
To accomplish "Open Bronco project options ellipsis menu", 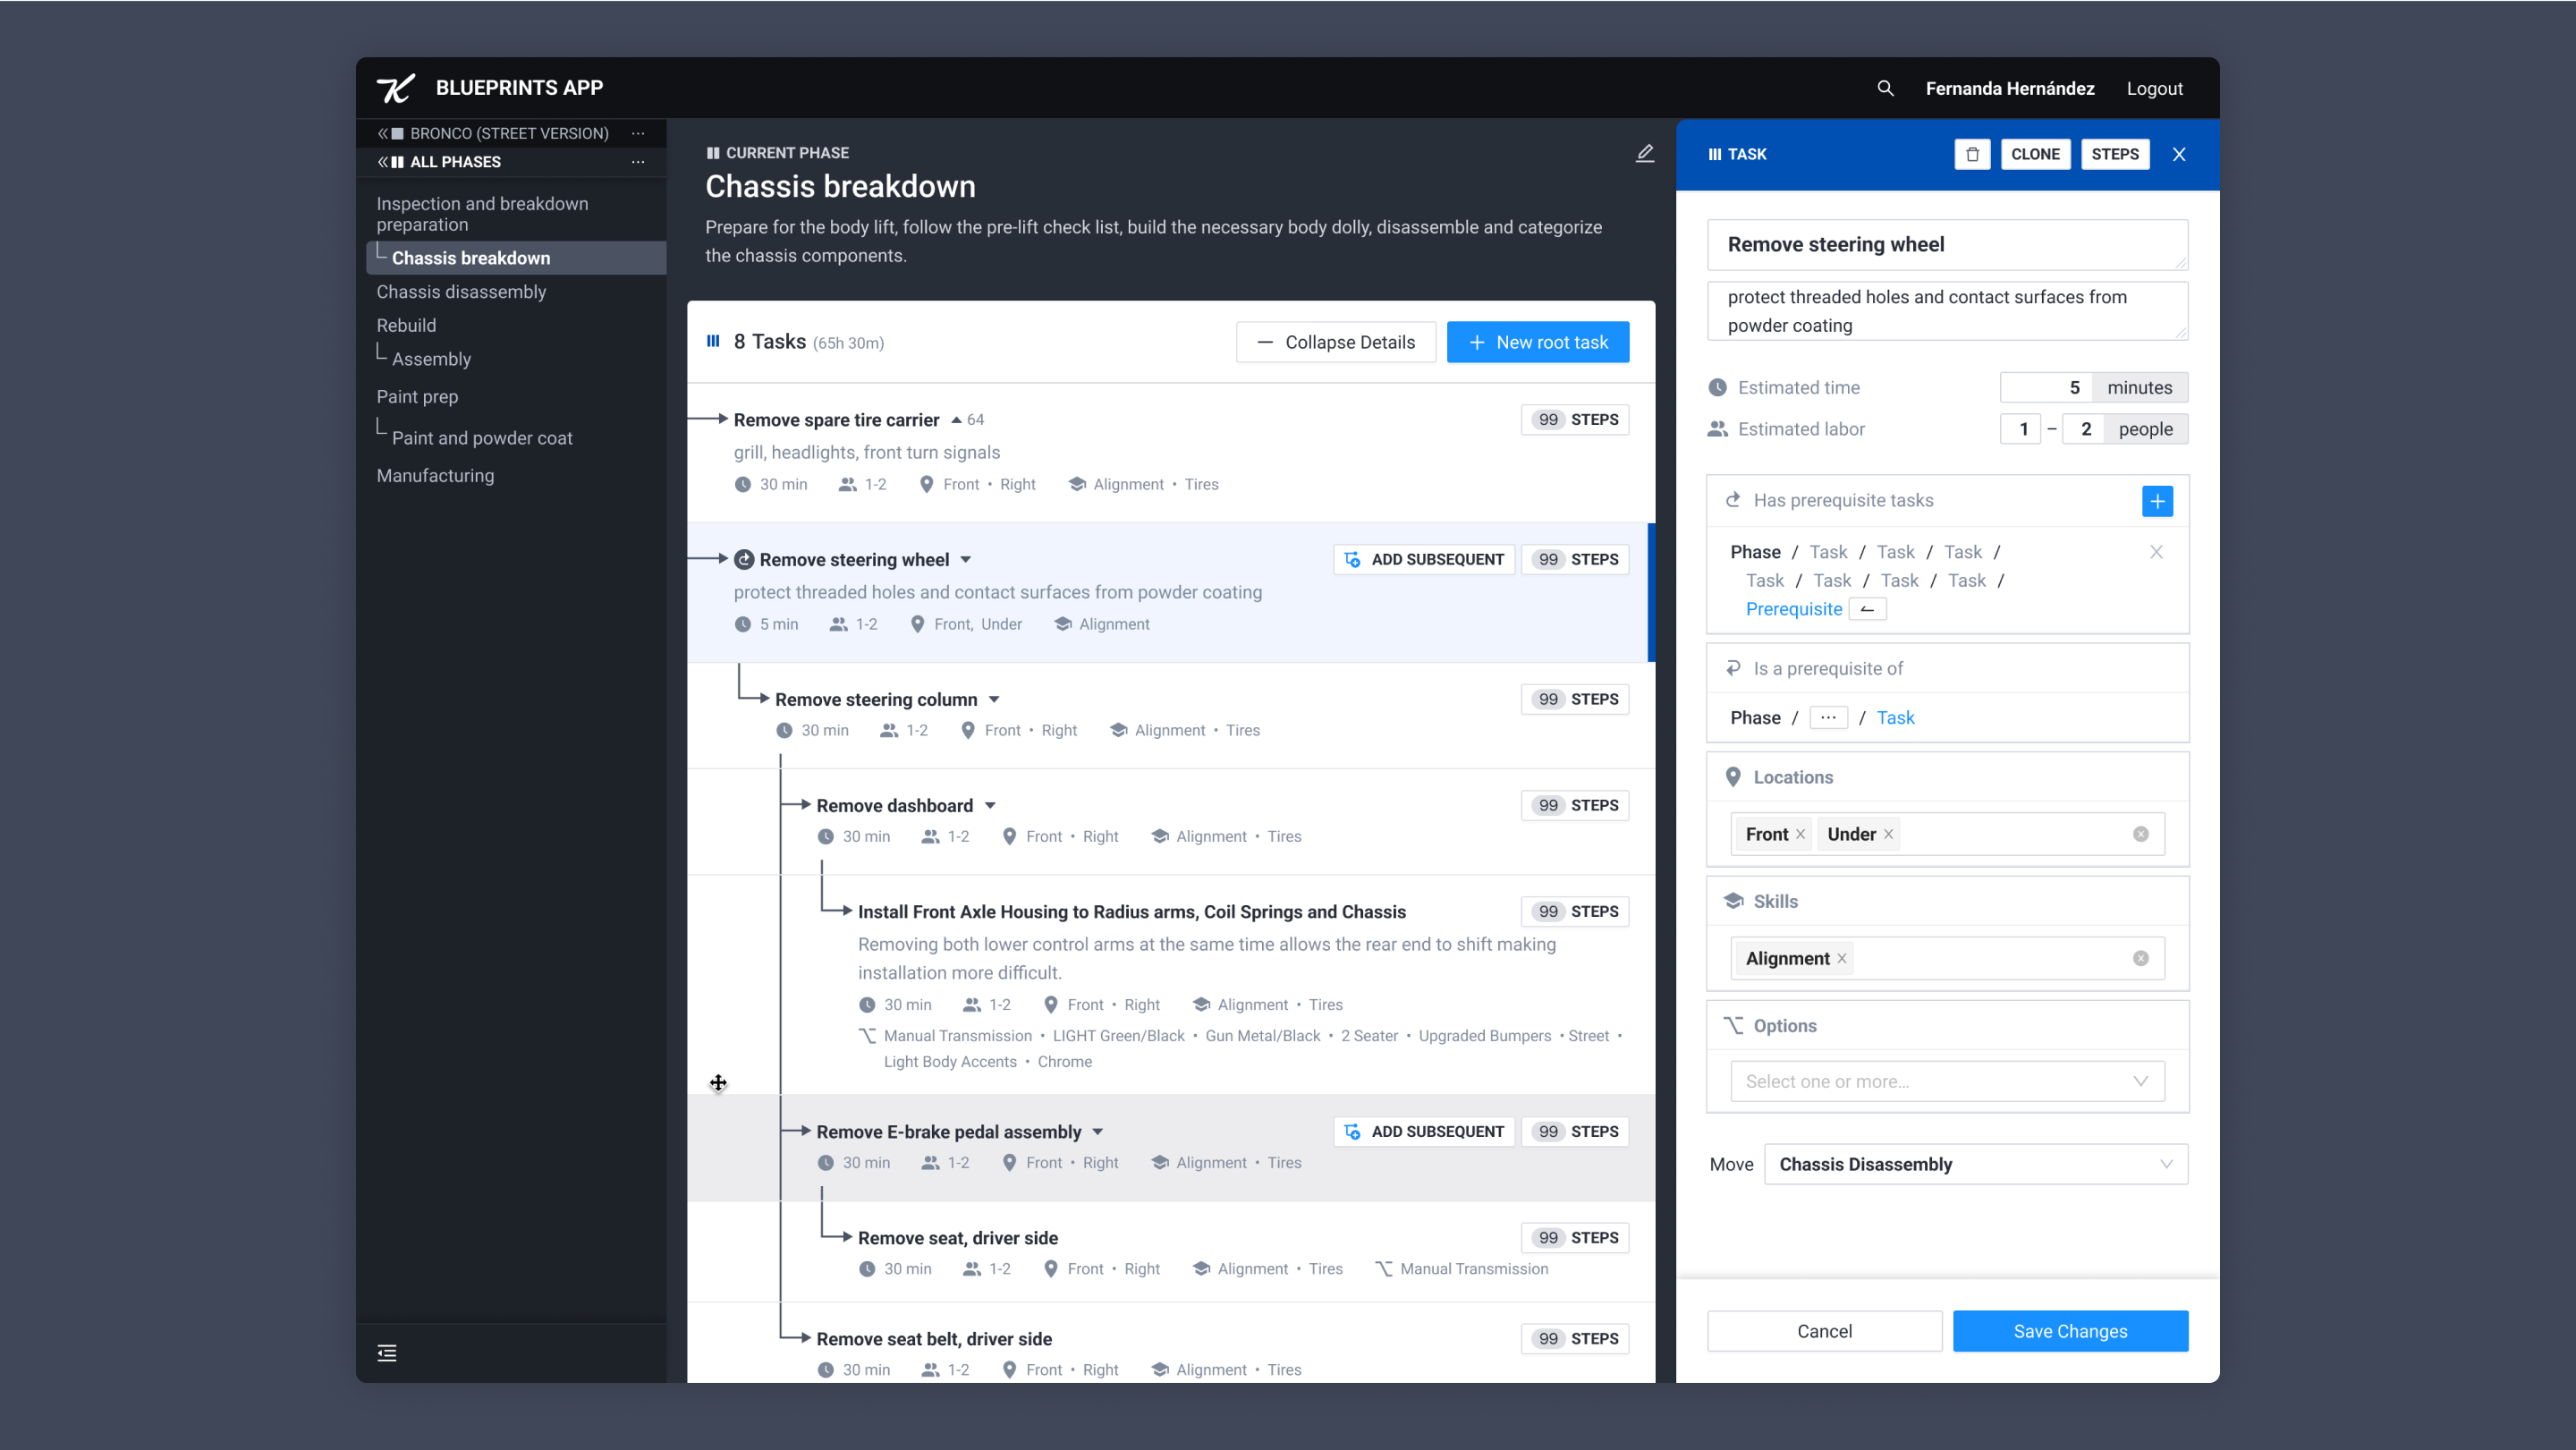I will [638, 133].
